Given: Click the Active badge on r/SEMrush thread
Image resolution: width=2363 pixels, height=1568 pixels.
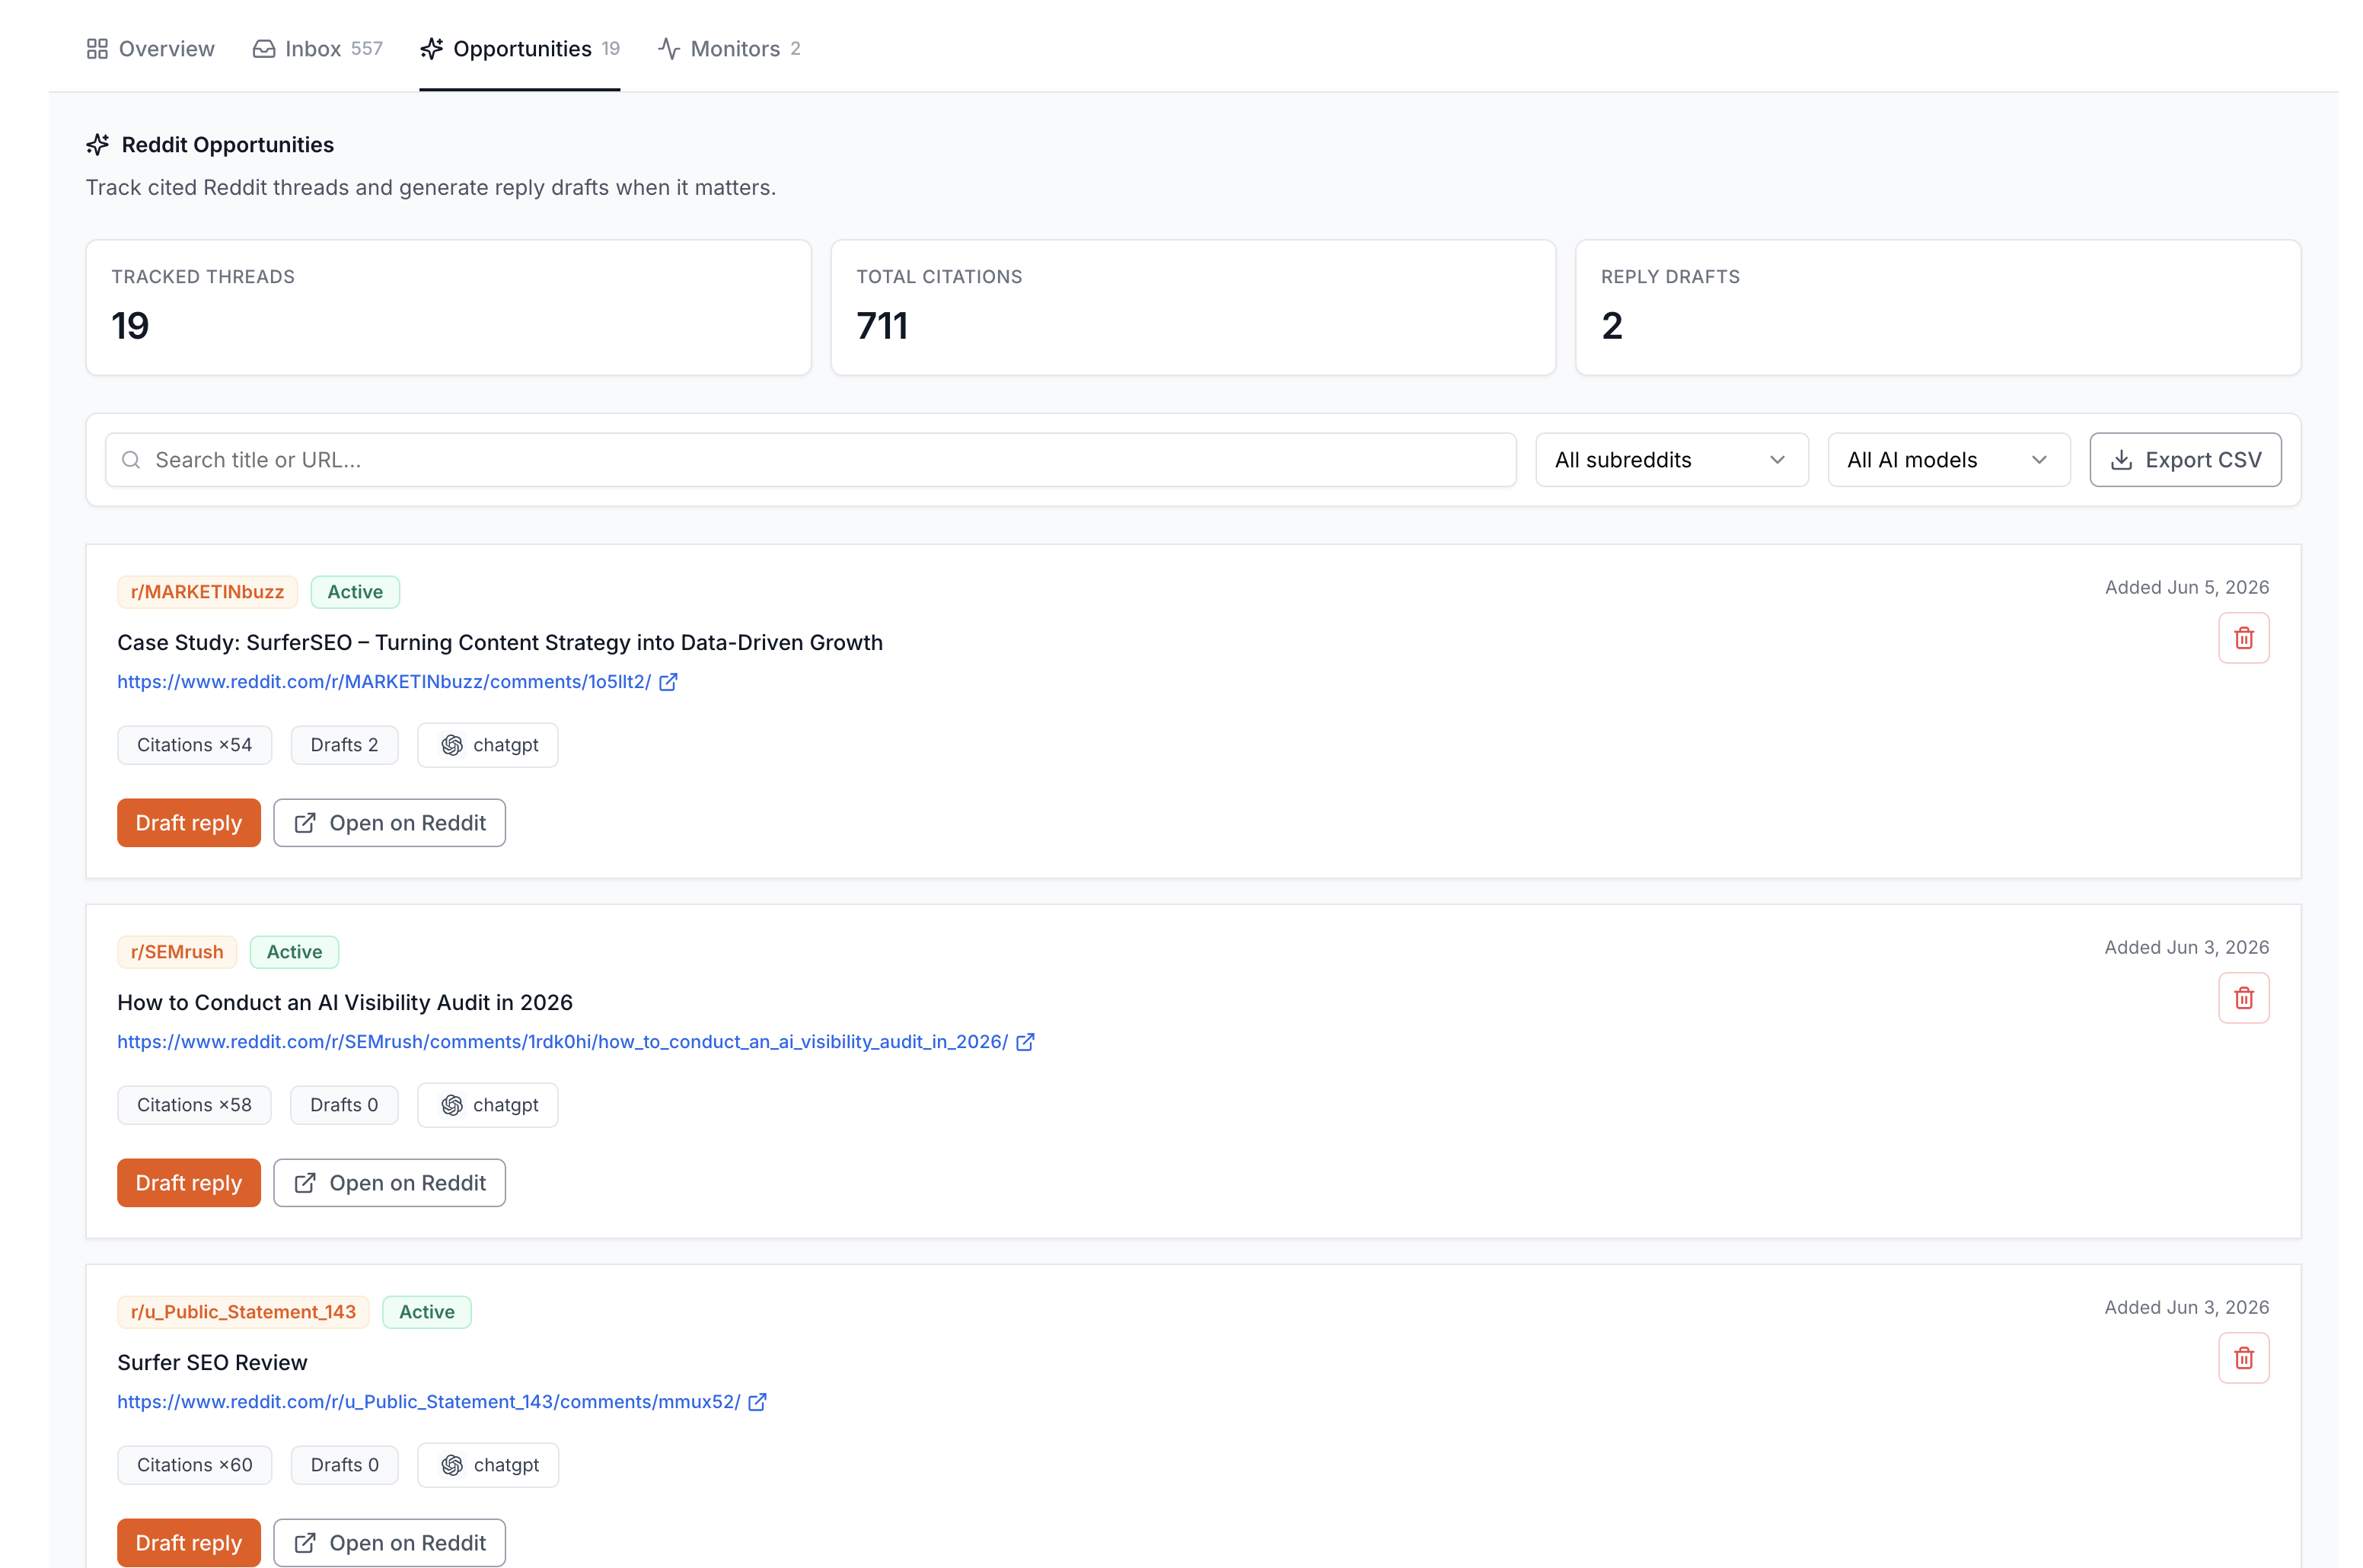Looking at the screenshot, I should coord(294,952).
